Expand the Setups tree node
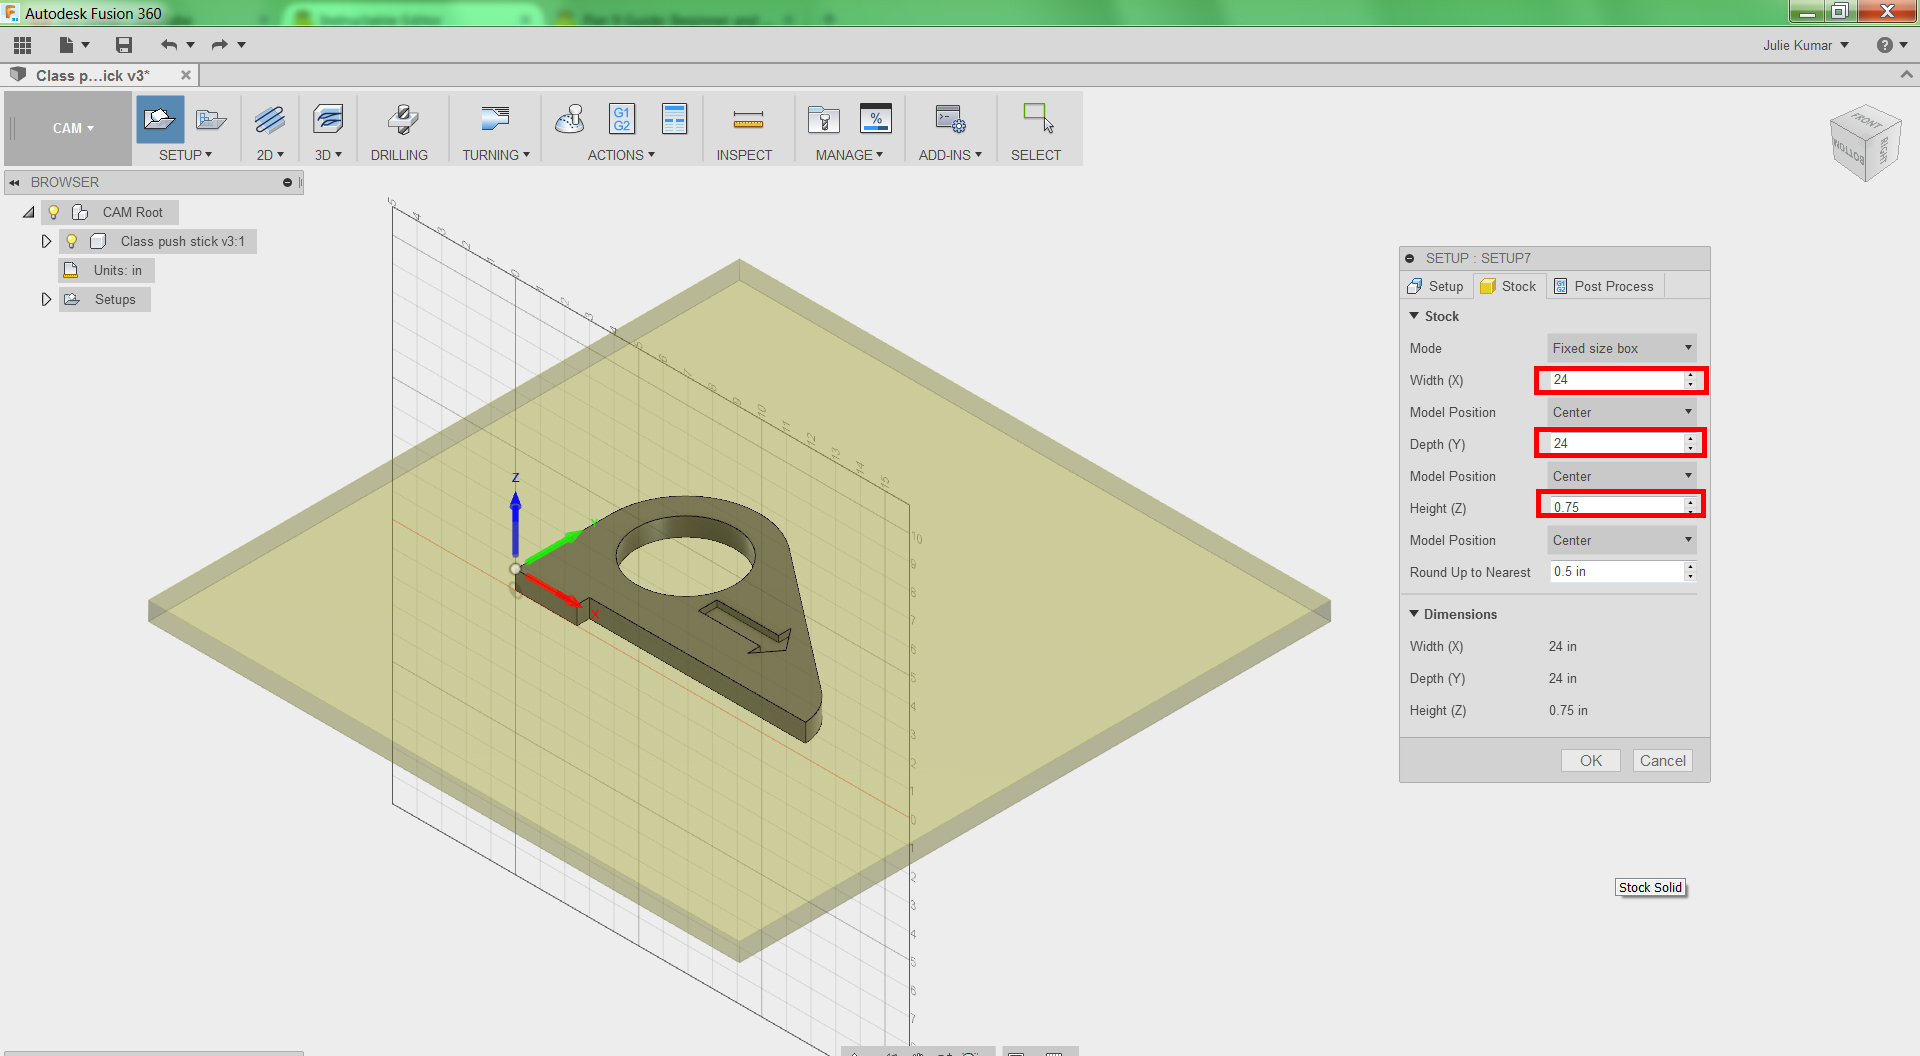This screenshot has width=1920, height=1056. pos(46,299)
